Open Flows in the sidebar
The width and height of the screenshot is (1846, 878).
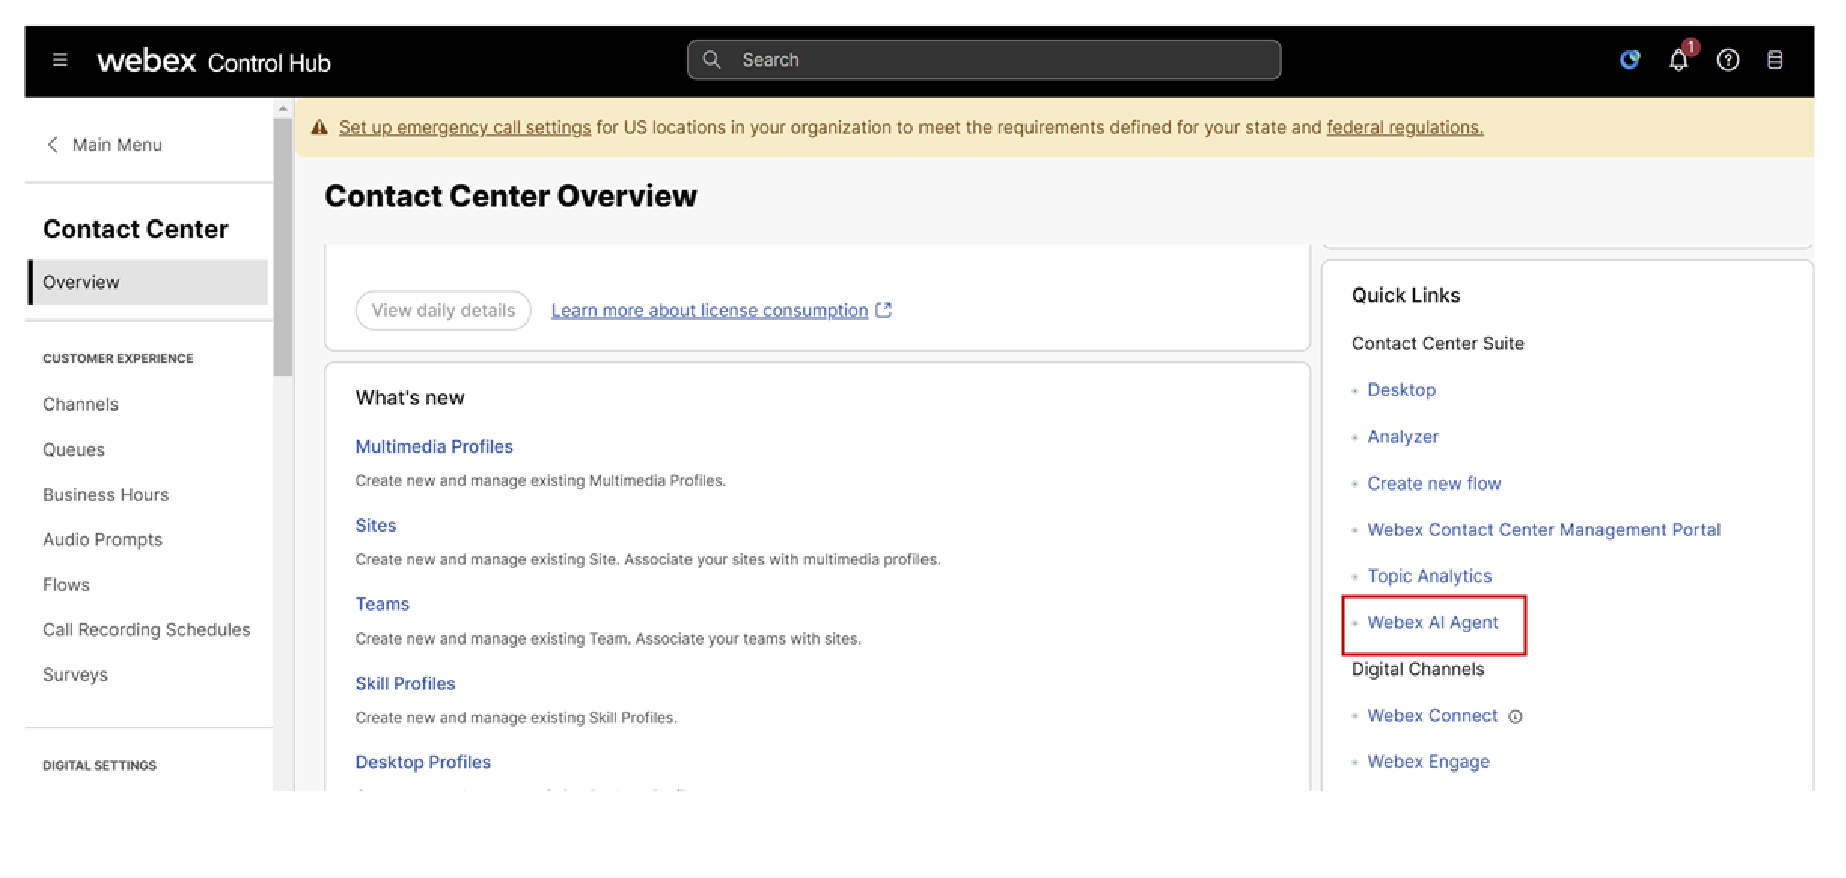[66, 585]
